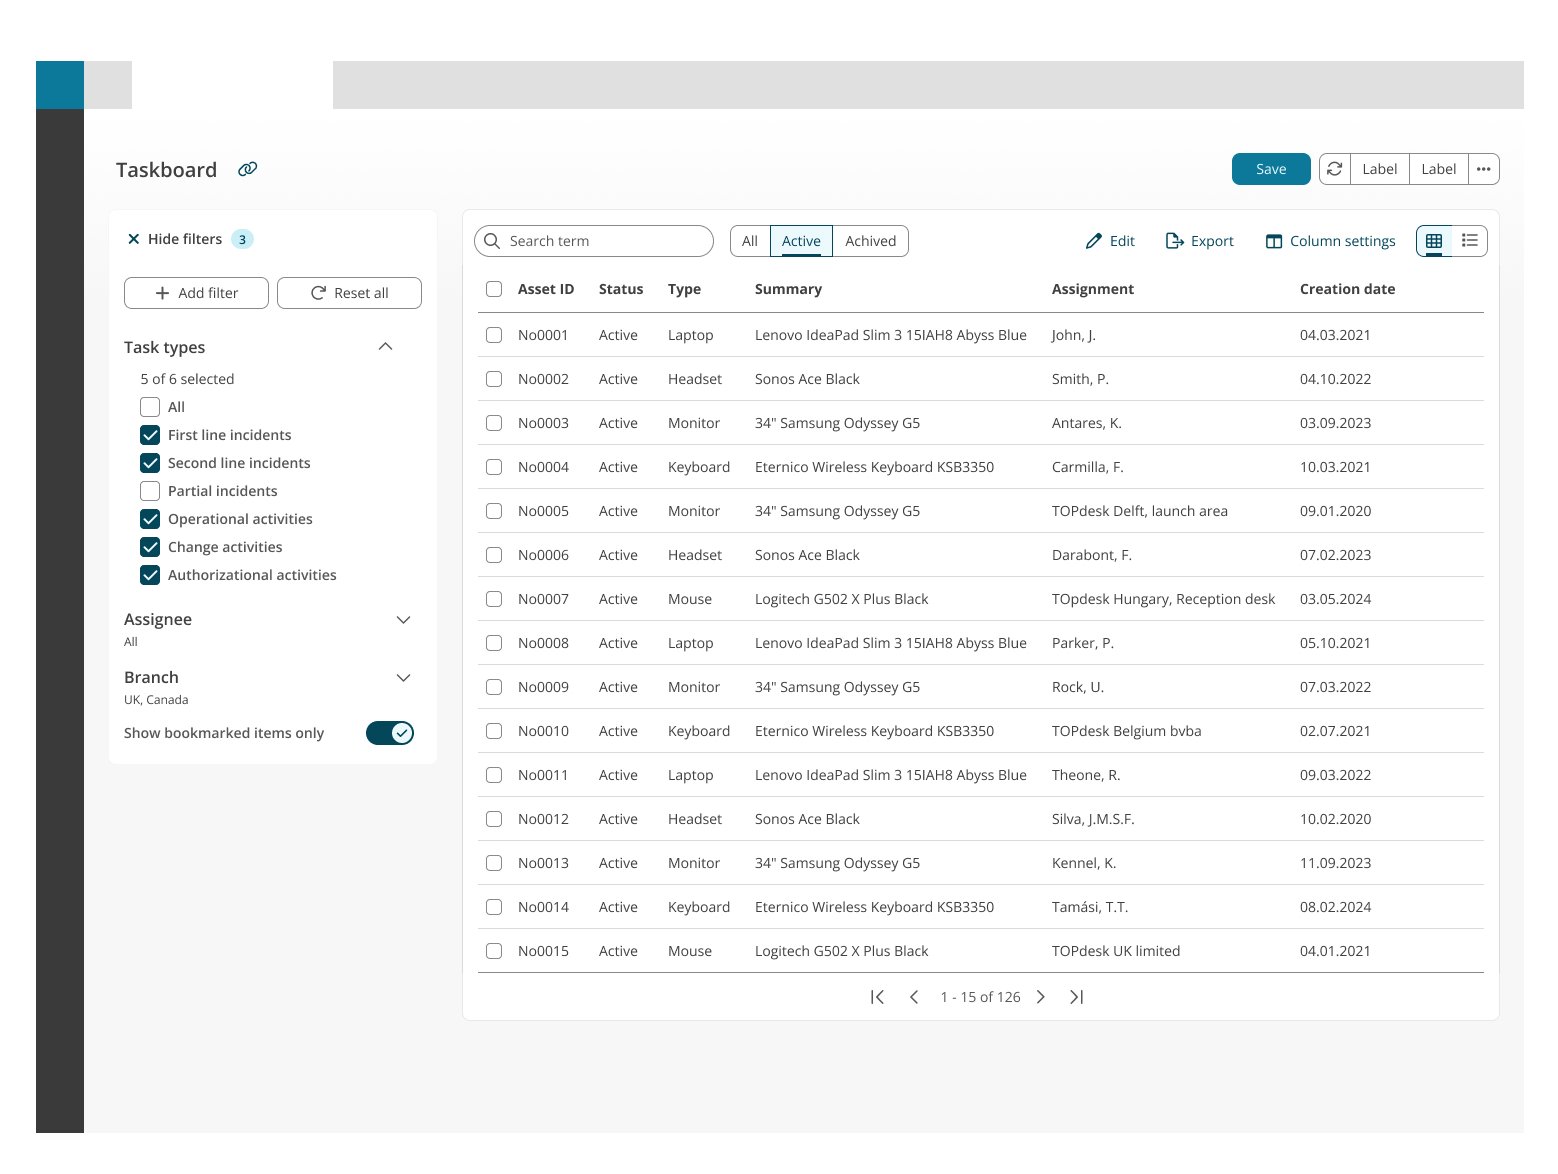Click the filter count badge 3
1558x1174 pixels.
click(242, 239)
